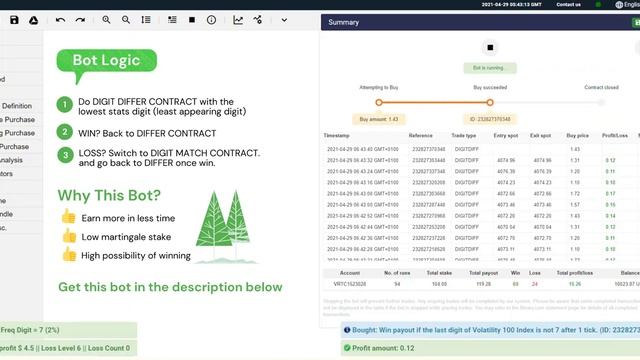Zoom in on the workspace
Viewport: 640px width, 360px height.
[x=106, y=20]
